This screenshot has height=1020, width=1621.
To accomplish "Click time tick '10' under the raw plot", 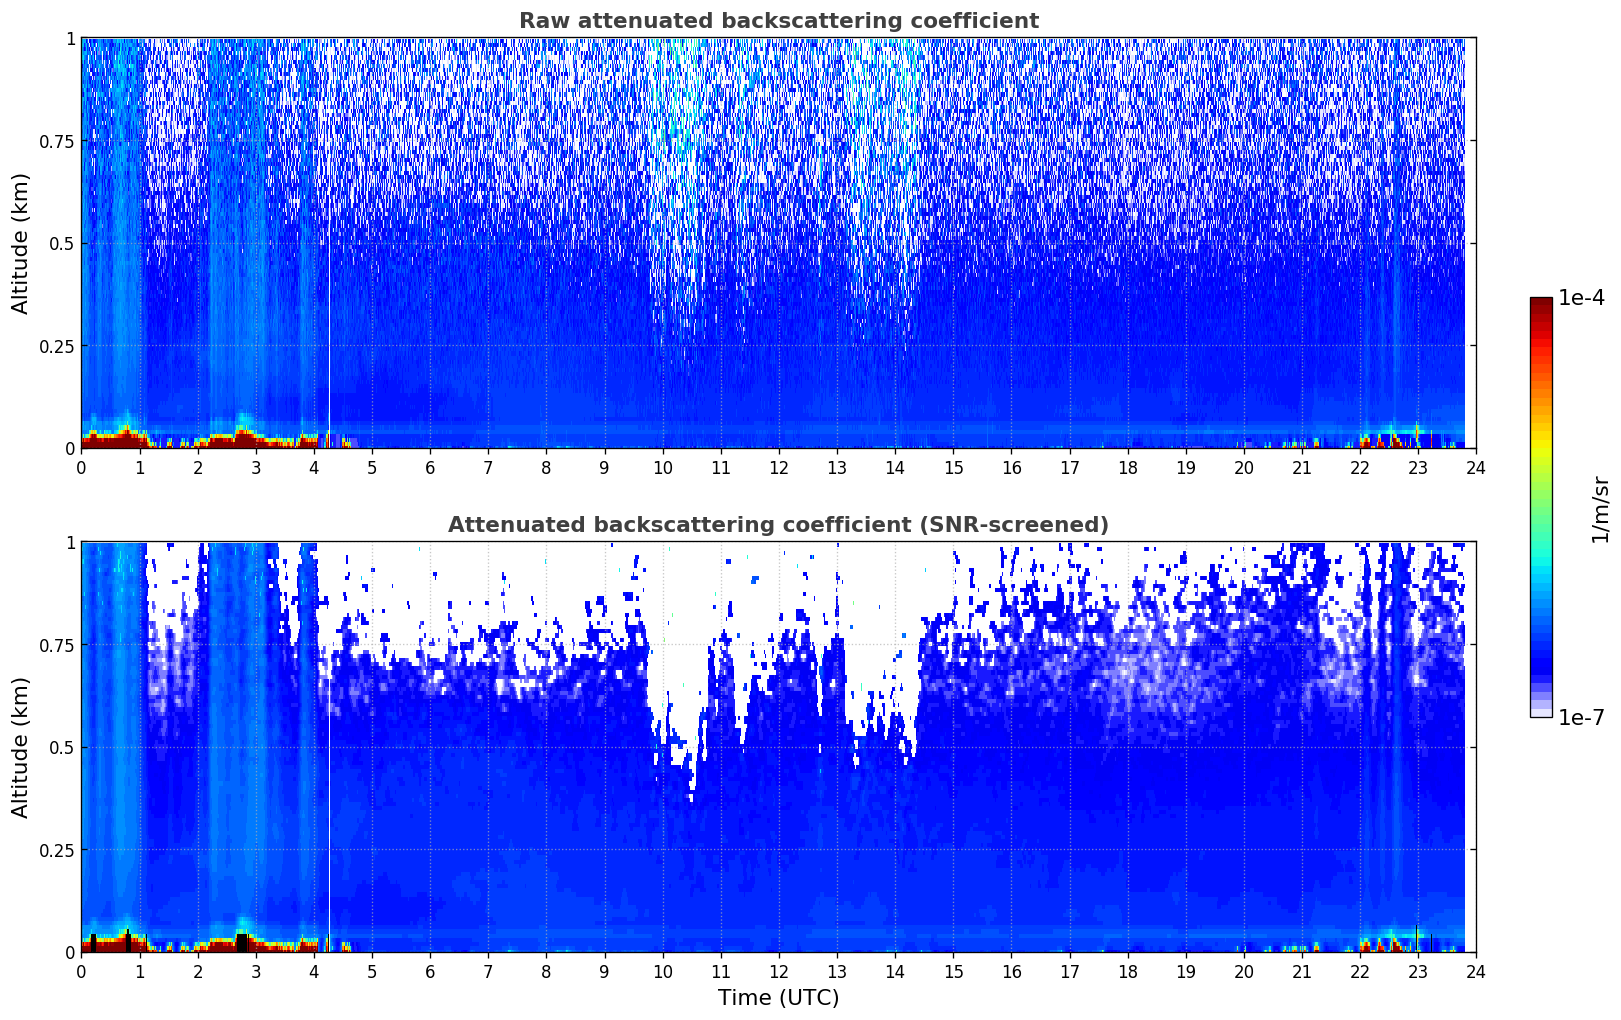I will [662, 467].
